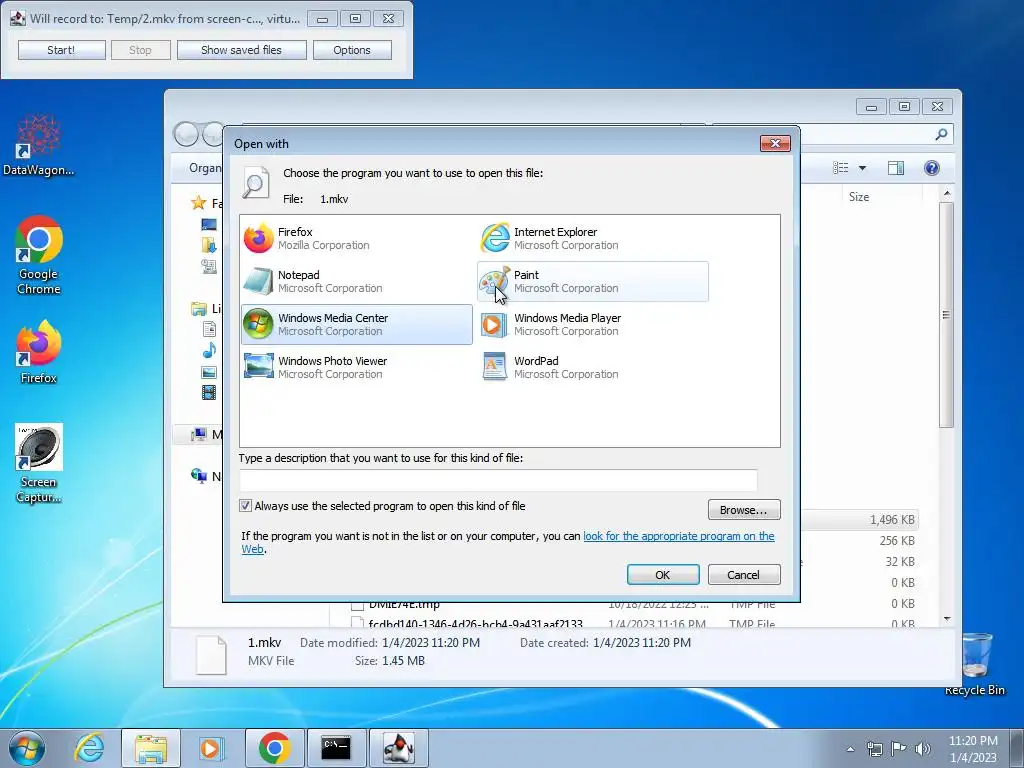
Task: Click the 1.mkv file icon in details pane
Action: [211, 654]
